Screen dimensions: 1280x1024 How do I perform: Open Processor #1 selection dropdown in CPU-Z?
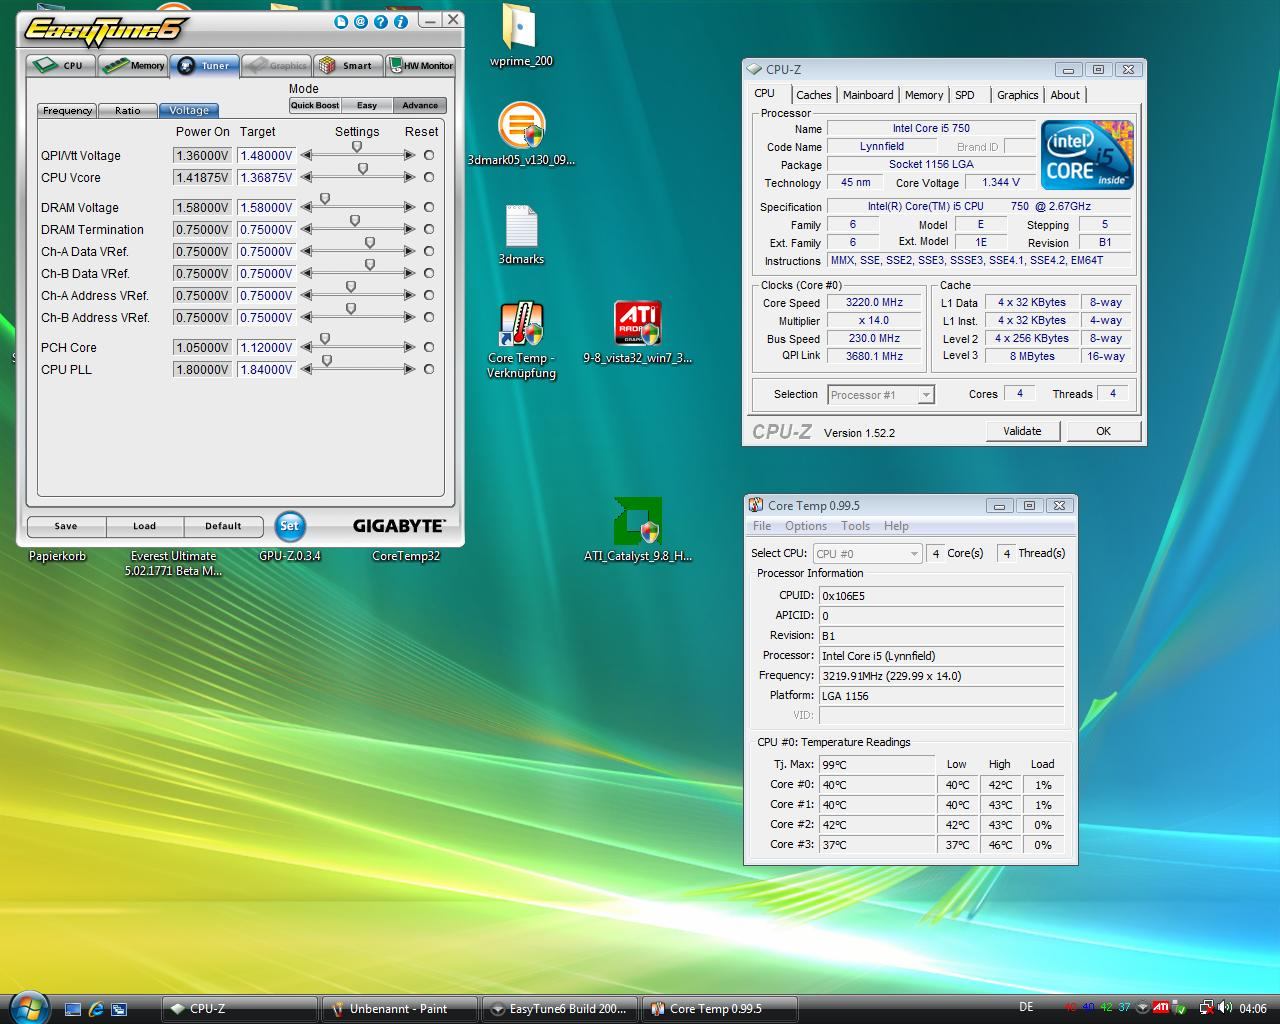coord(881,395)
